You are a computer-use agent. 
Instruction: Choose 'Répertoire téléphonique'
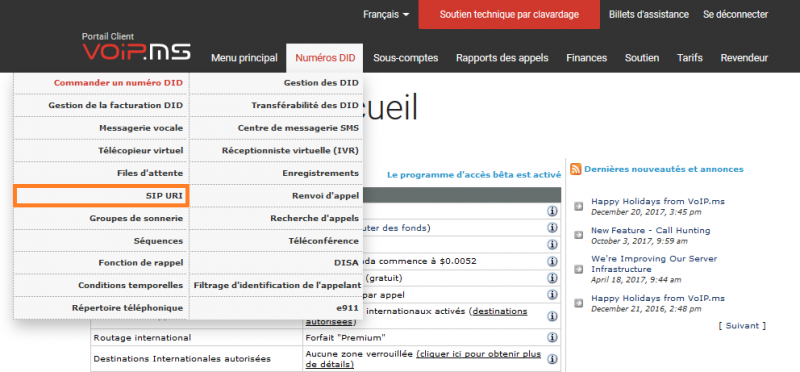[101, 308]
